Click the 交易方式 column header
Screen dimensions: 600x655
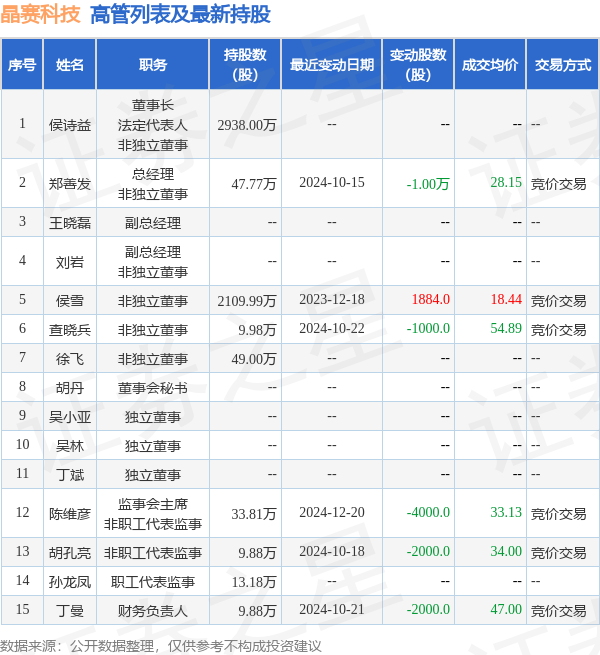pyautogui.click(x=562, y=65)
